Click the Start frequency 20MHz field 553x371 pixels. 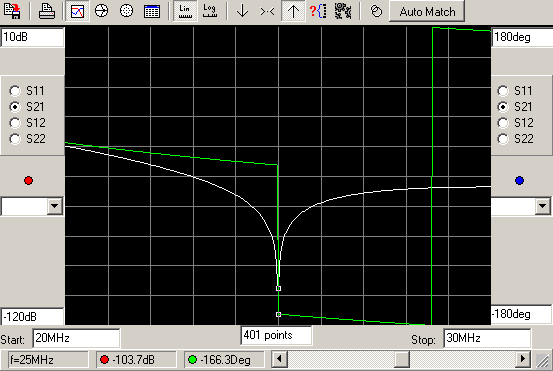coord(76,338)
